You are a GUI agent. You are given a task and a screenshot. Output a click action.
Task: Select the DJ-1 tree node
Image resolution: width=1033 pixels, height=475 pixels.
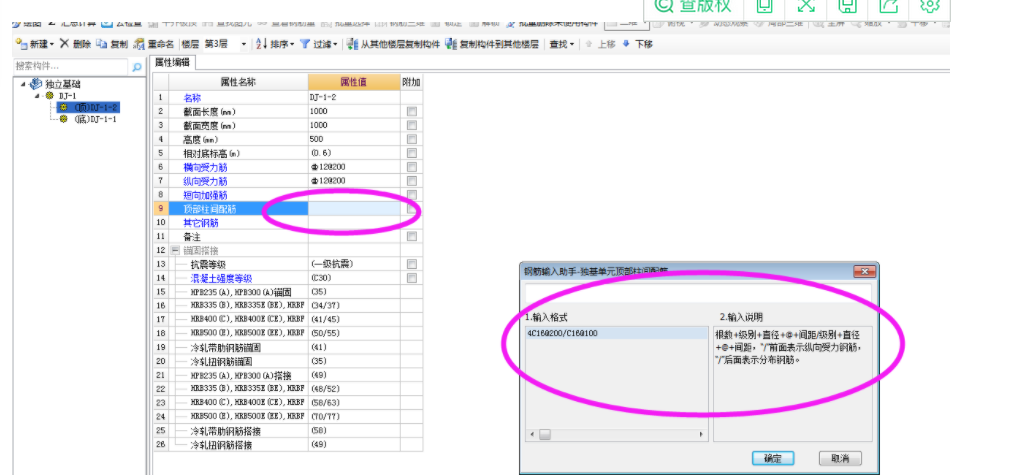(67, 96)
